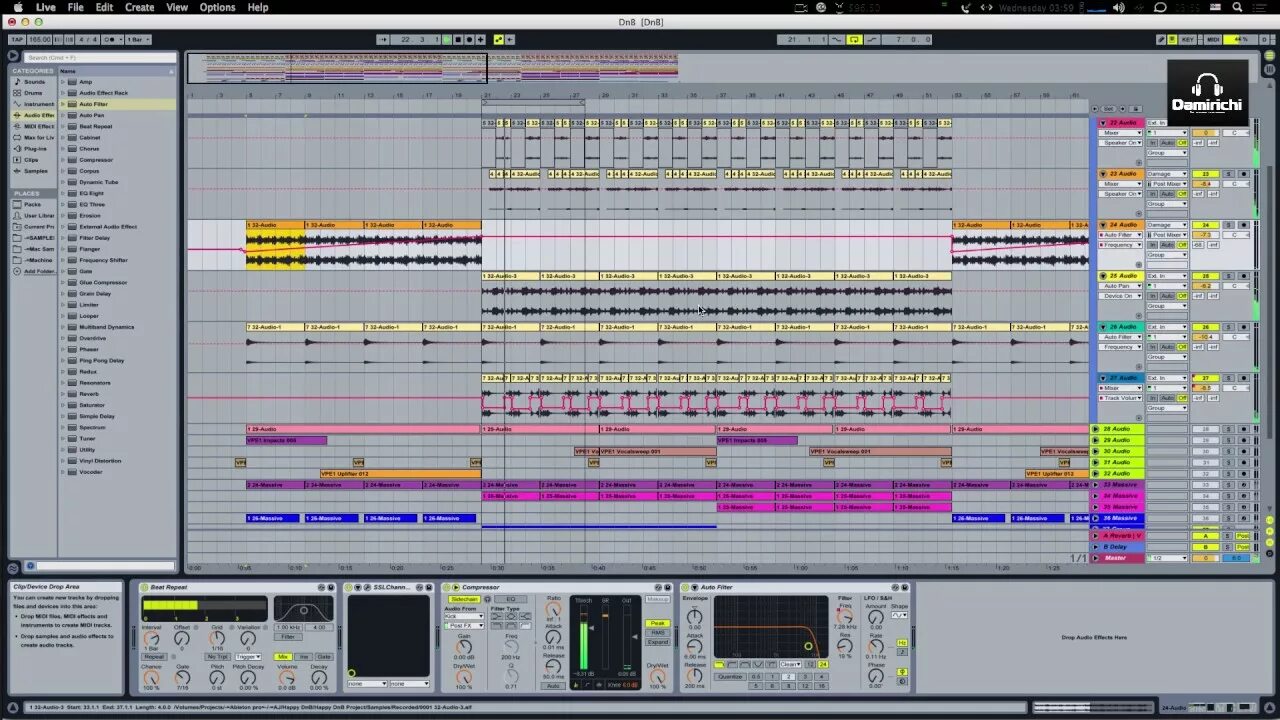Select Samples category in browser
Screen dimensions: 1280x720
click(x=35, y=171)
